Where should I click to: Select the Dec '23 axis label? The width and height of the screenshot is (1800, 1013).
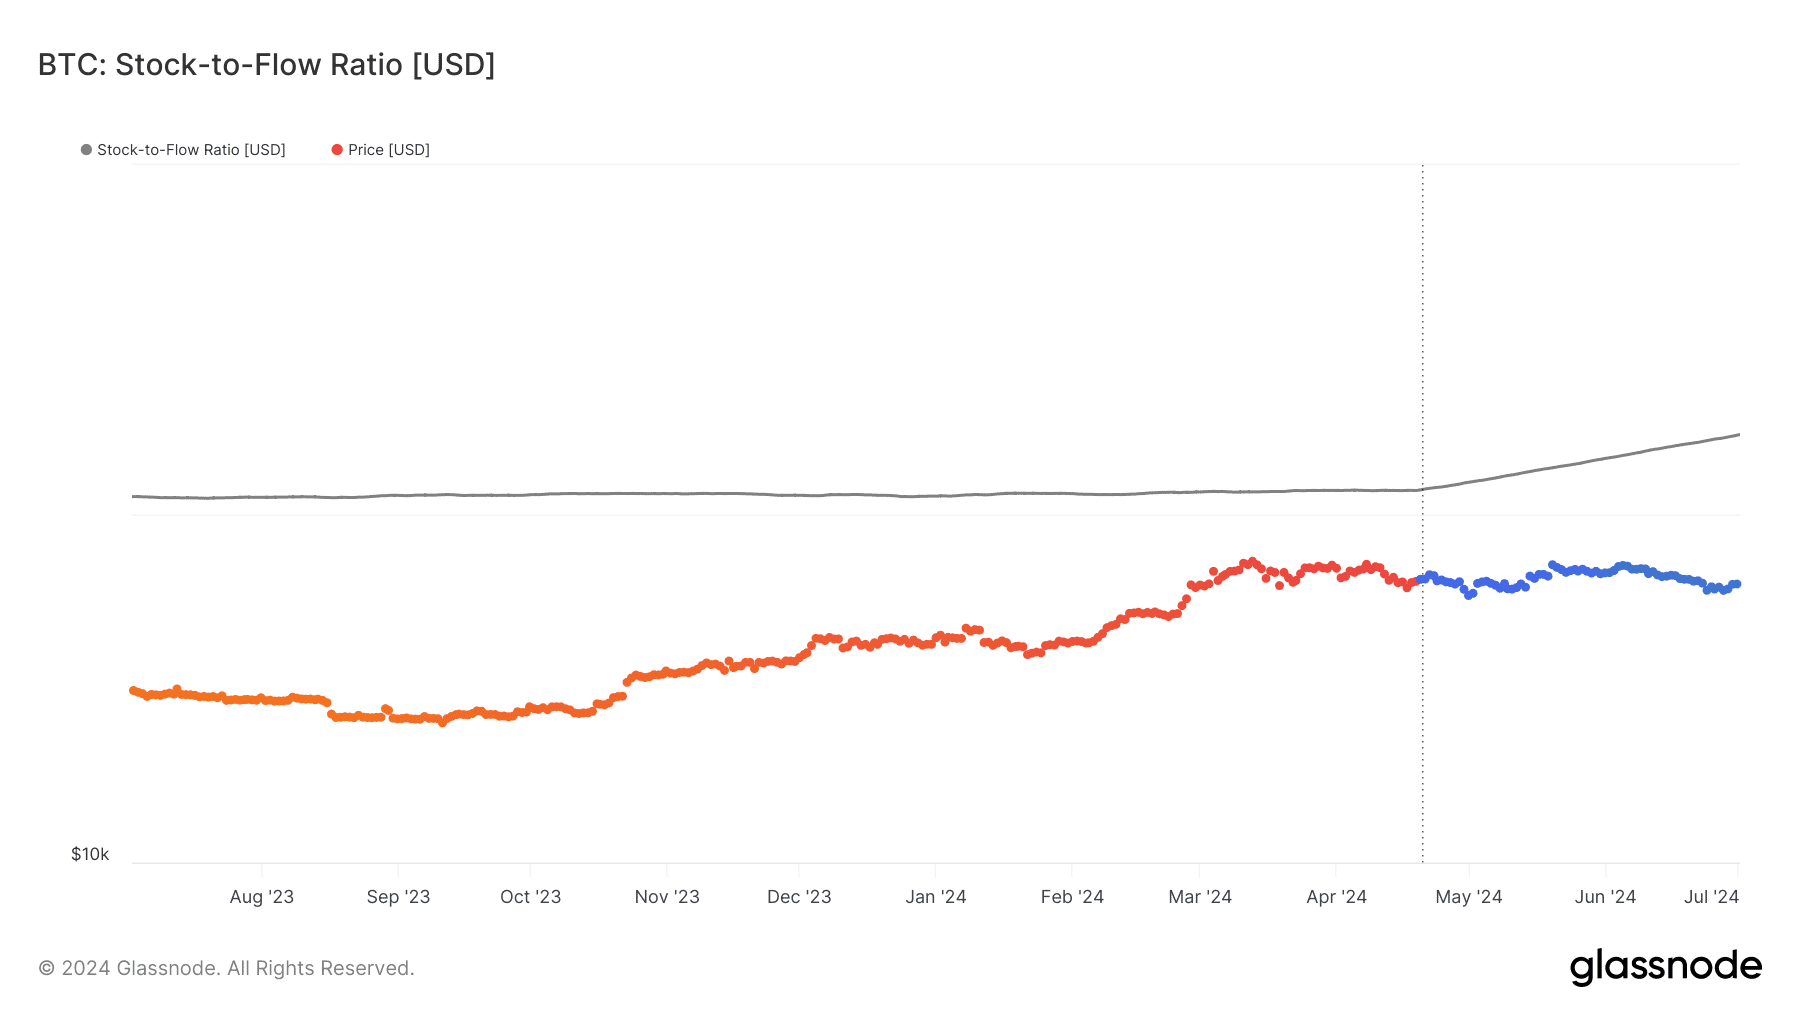[x=799, y=897]
